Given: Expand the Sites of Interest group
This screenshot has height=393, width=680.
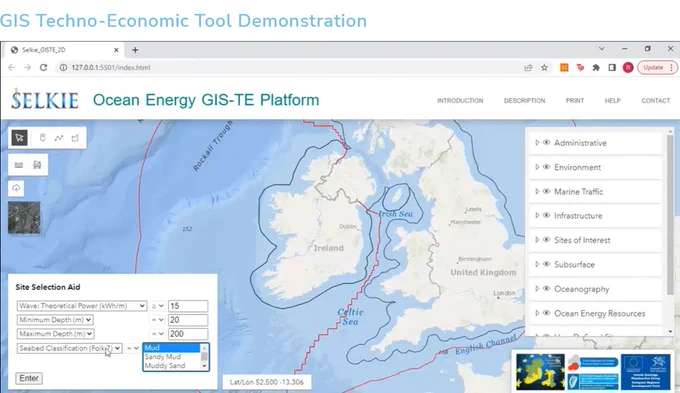Looking at the screenshot, I should [537, 239].
